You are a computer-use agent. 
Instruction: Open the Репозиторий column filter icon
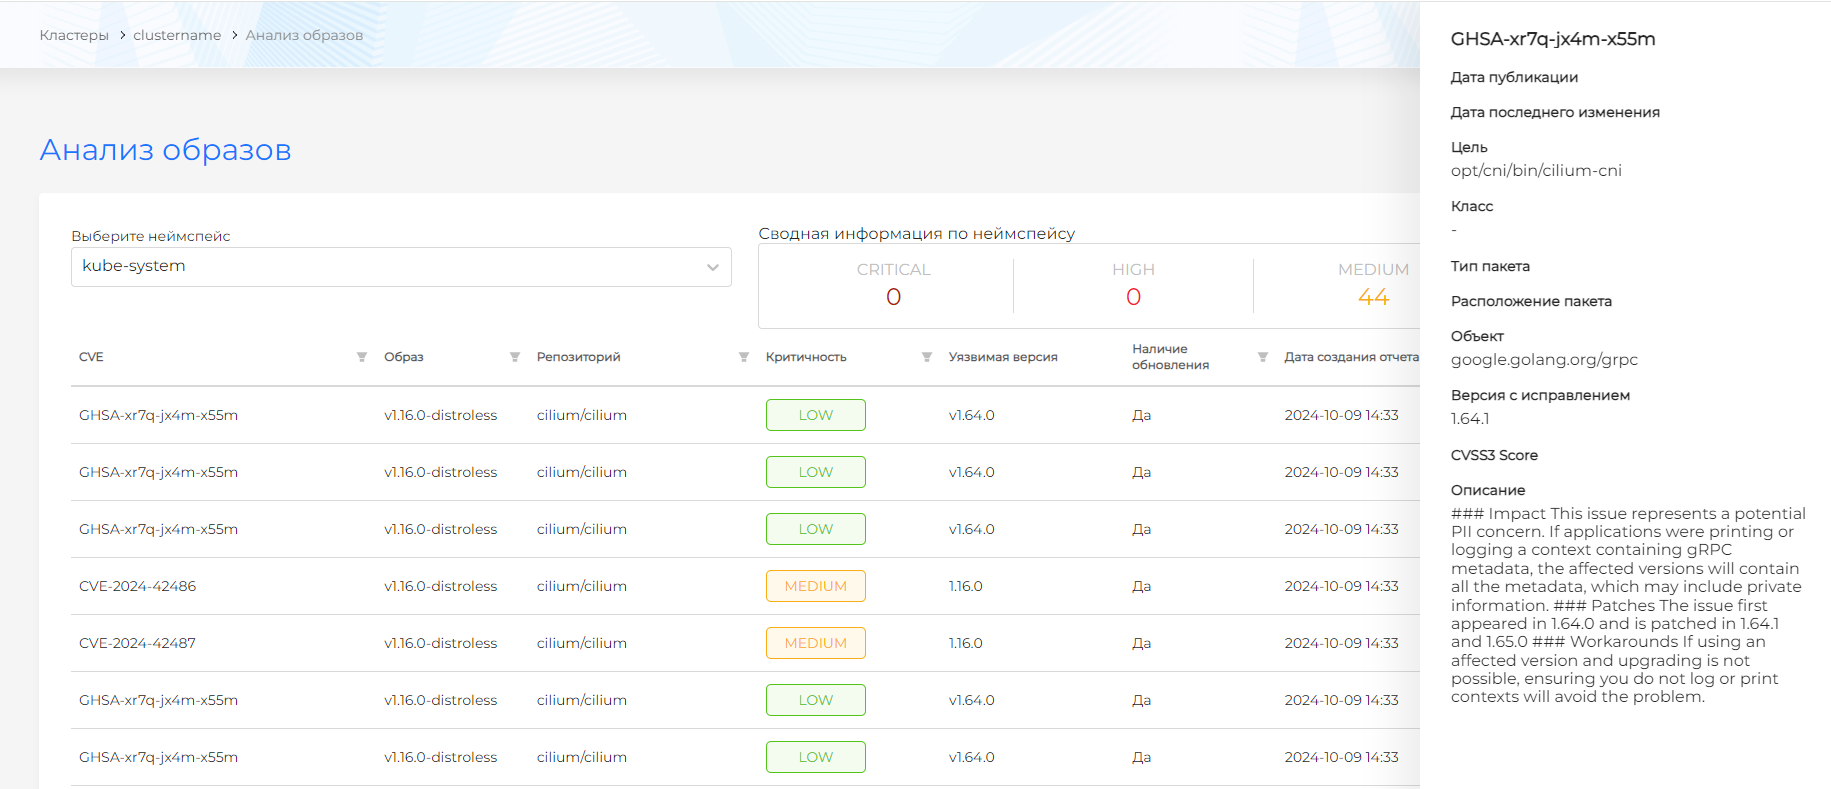744,357
